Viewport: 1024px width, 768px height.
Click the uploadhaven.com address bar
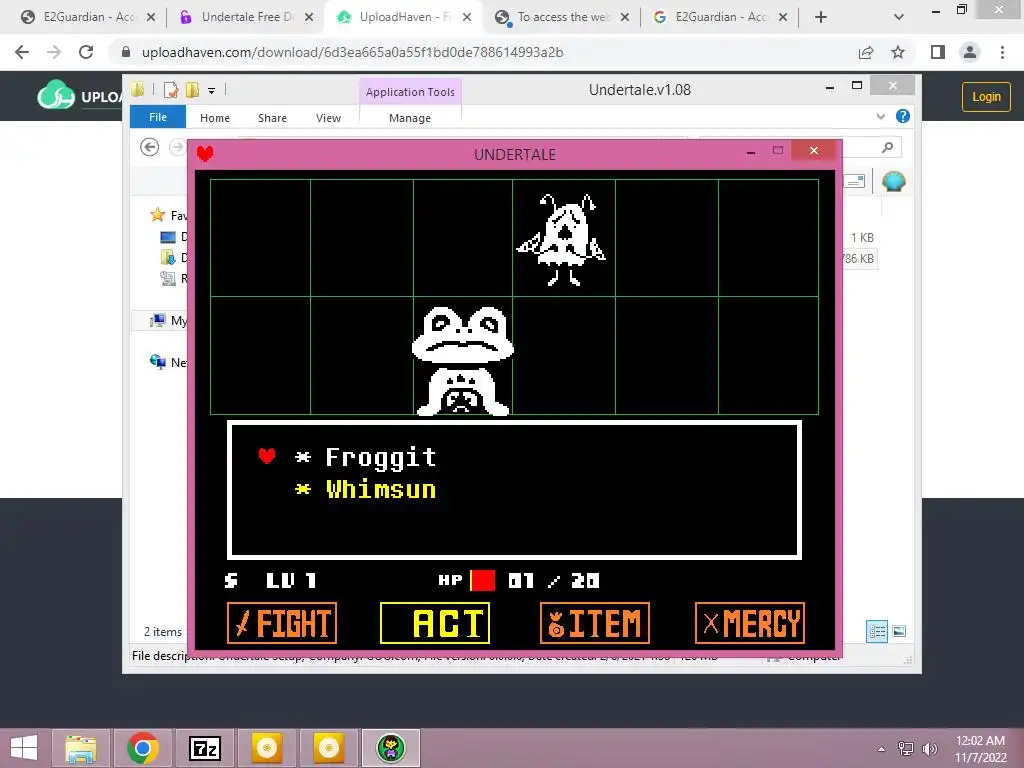click(353, 52)
